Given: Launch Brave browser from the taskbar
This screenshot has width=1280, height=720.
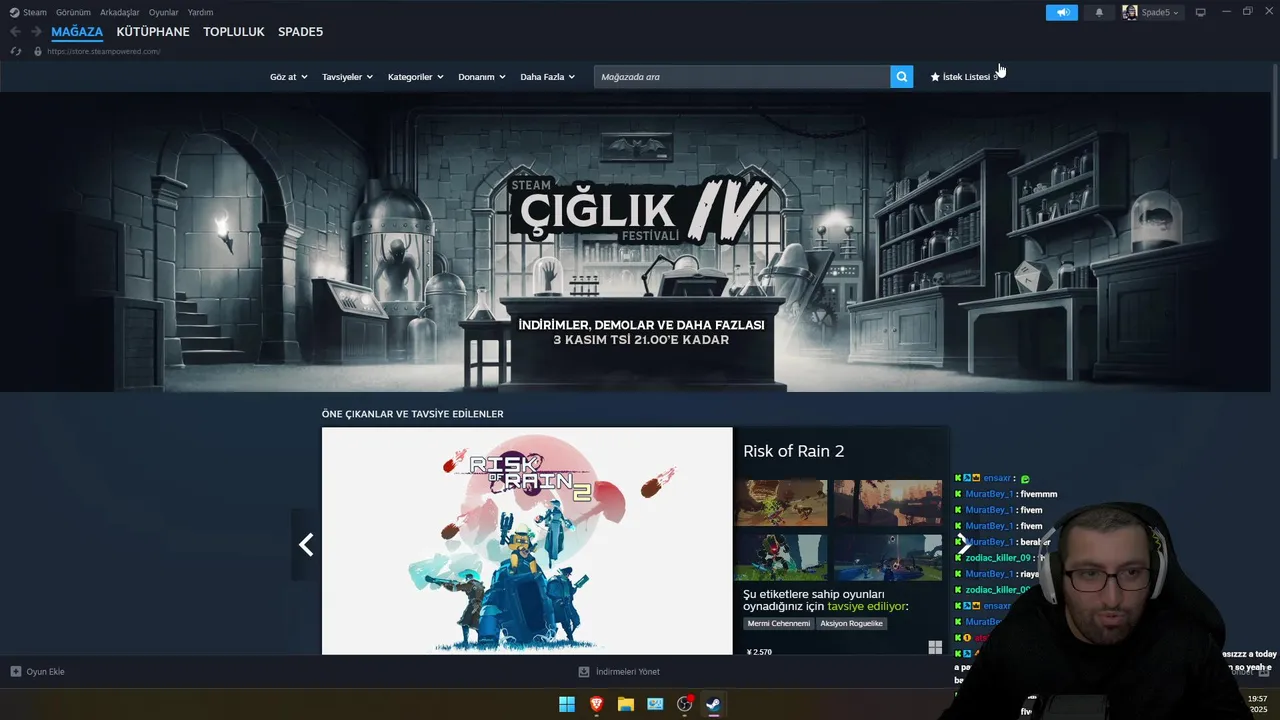Looking at the screenshot, I should [596, 704].
